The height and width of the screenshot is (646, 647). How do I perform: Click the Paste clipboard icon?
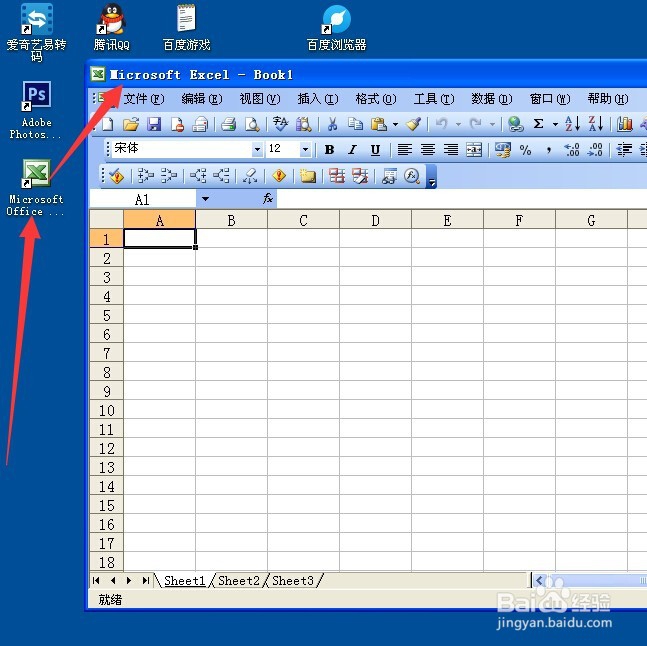pyautogui.click(x=378, y=124)
